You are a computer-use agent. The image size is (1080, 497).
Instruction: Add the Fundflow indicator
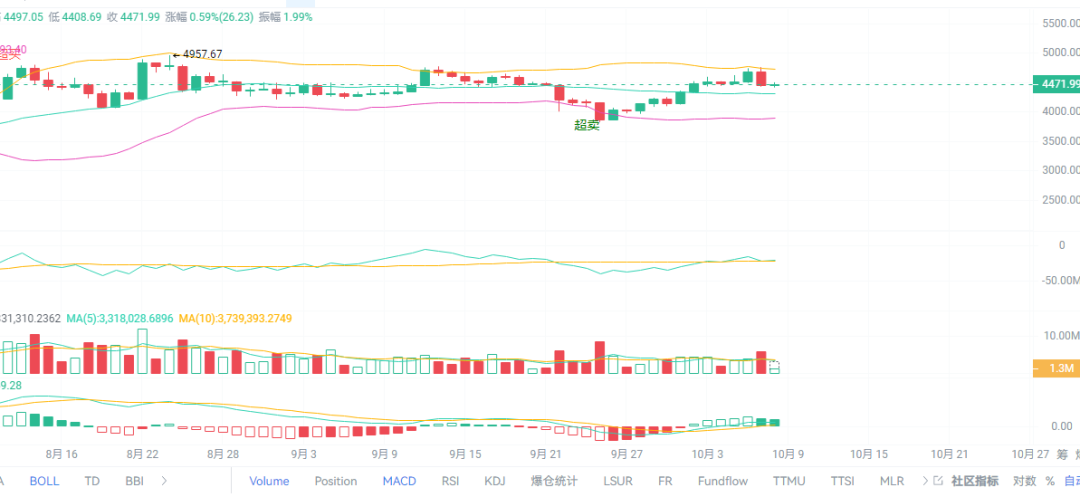(722, 481)
